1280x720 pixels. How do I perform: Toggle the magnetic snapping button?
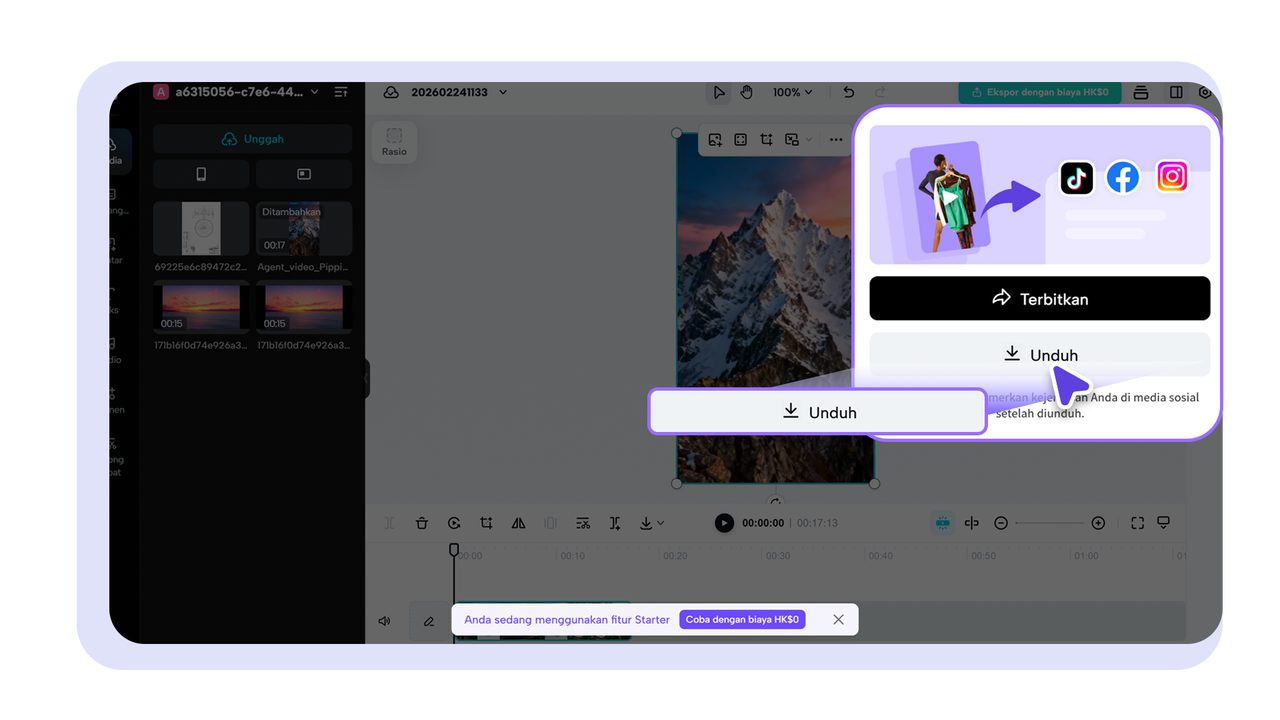coord(942,523)
